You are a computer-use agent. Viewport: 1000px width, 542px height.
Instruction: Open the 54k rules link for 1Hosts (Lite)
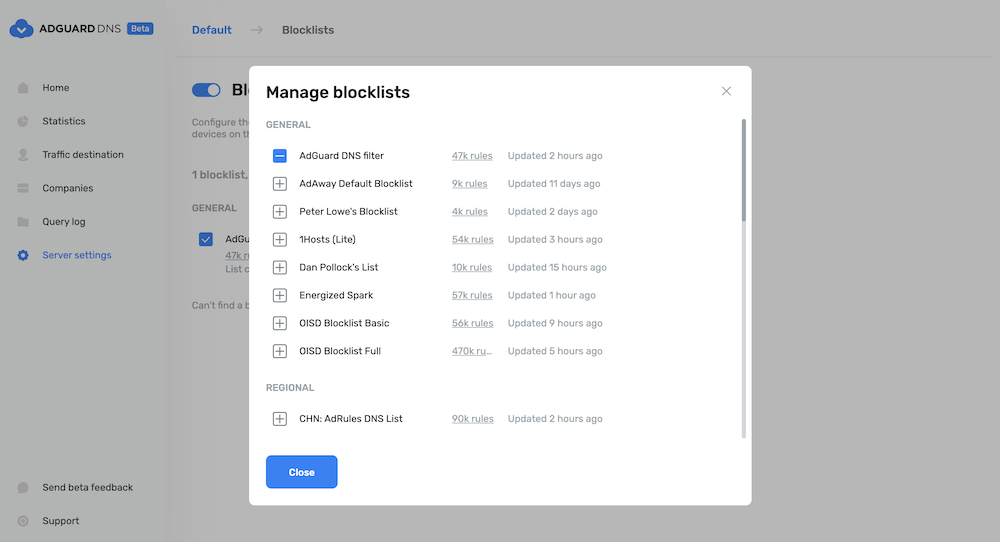point(472,240)
